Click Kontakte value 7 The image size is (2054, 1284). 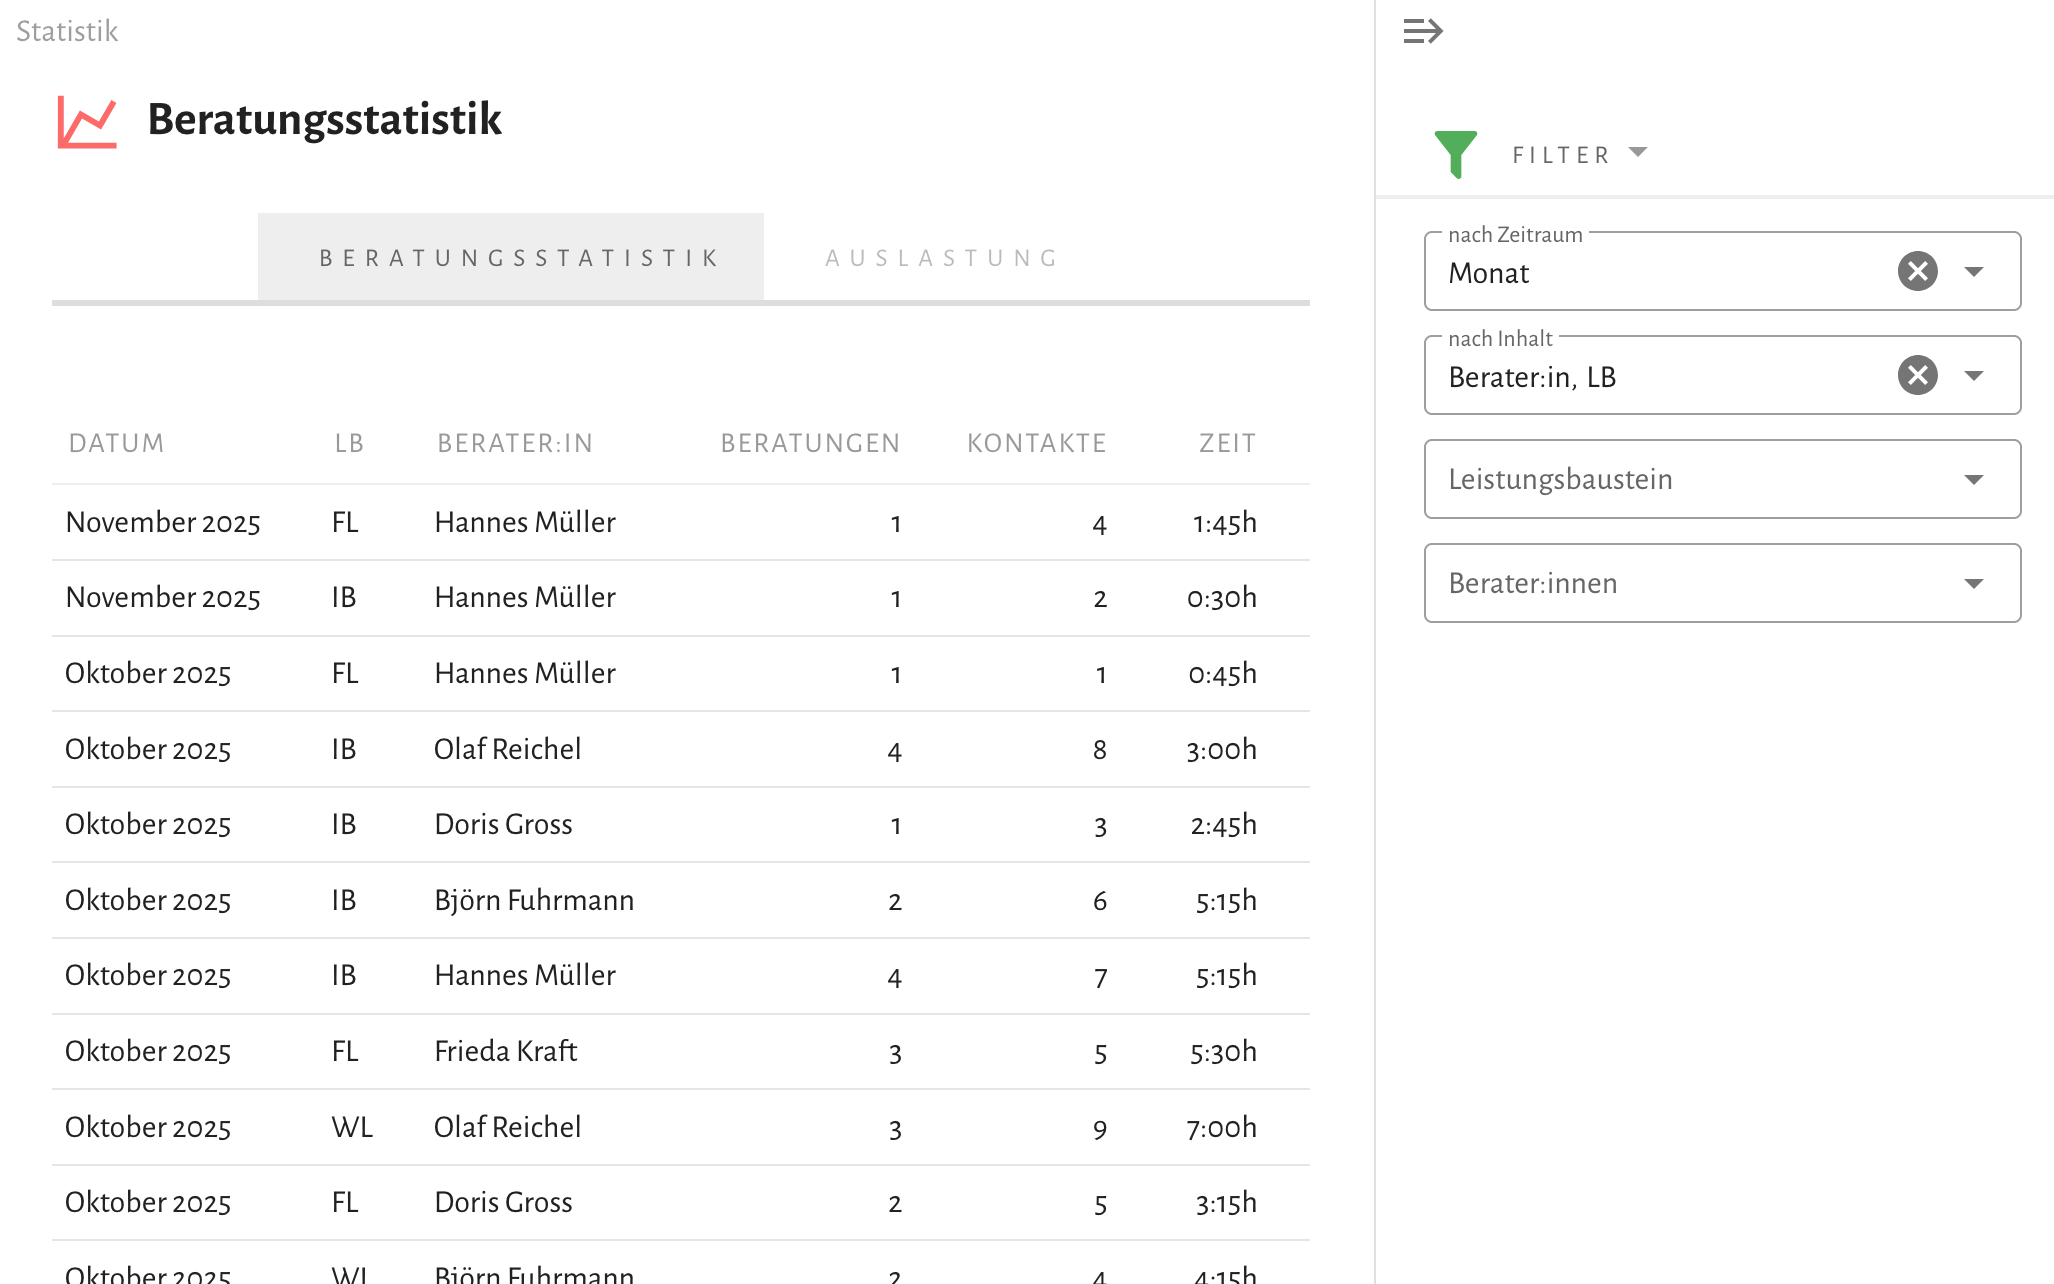click(x=1100, y=977)
